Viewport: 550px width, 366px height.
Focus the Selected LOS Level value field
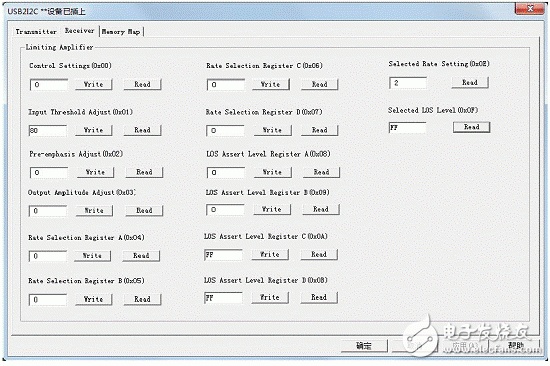click(x=408, y=127)
